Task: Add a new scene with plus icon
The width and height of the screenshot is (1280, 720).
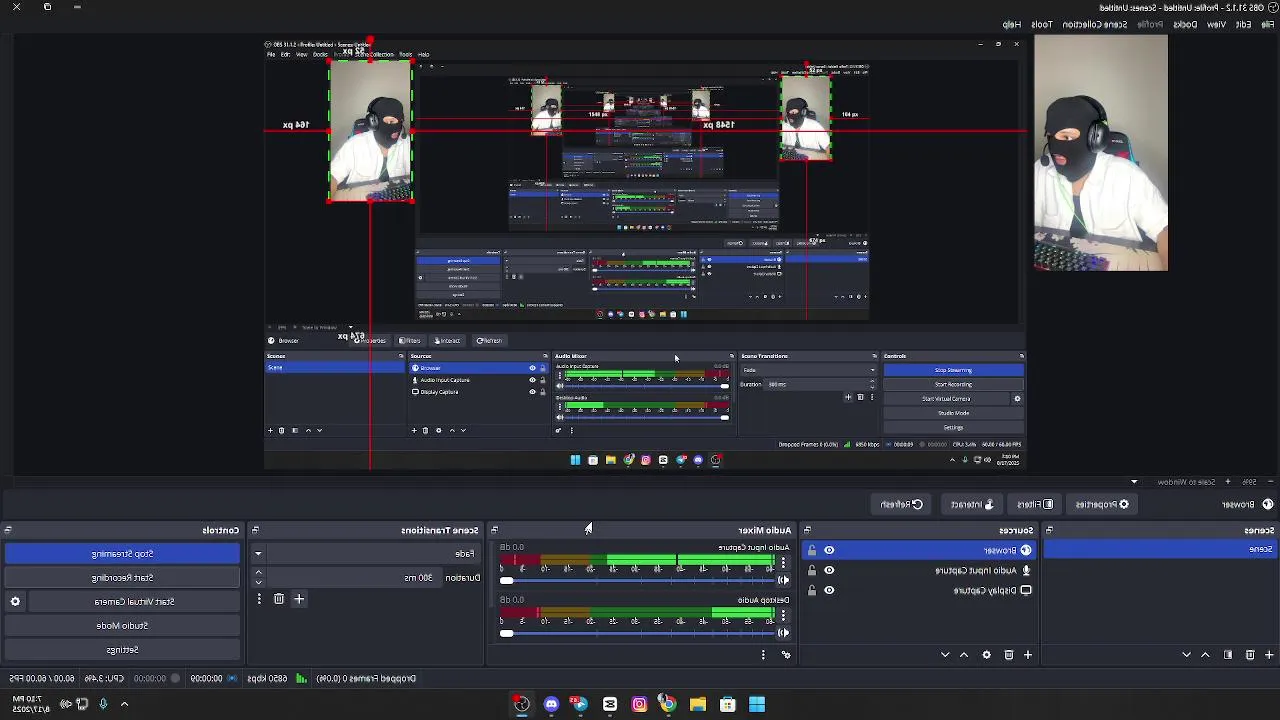Action: tap(1269, 655)
